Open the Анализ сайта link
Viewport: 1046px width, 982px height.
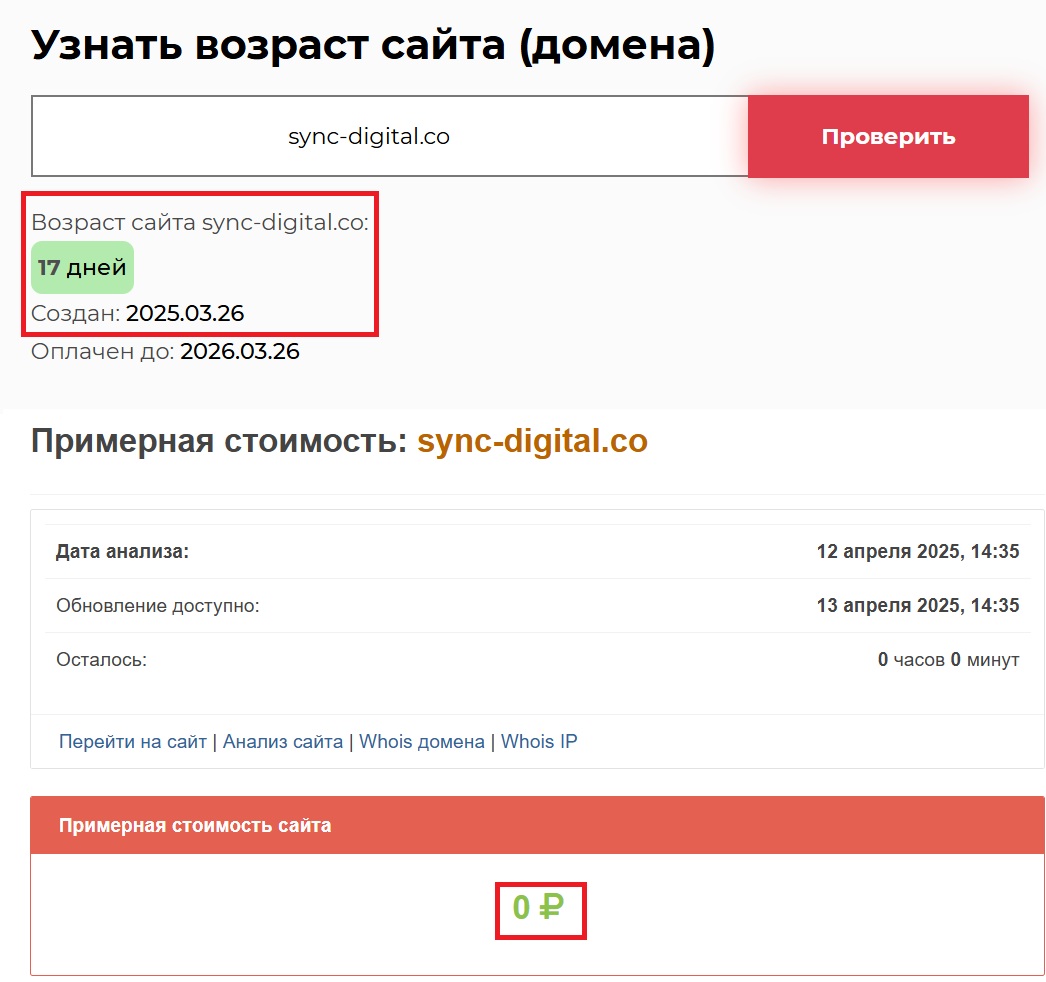point(282,742)
